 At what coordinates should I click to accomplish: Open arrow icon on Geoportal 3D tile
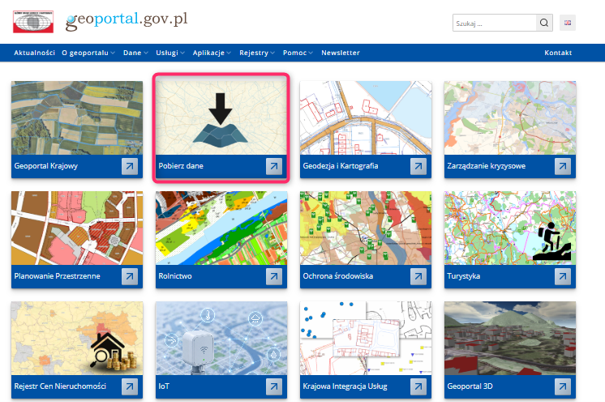tap(563, 387)
